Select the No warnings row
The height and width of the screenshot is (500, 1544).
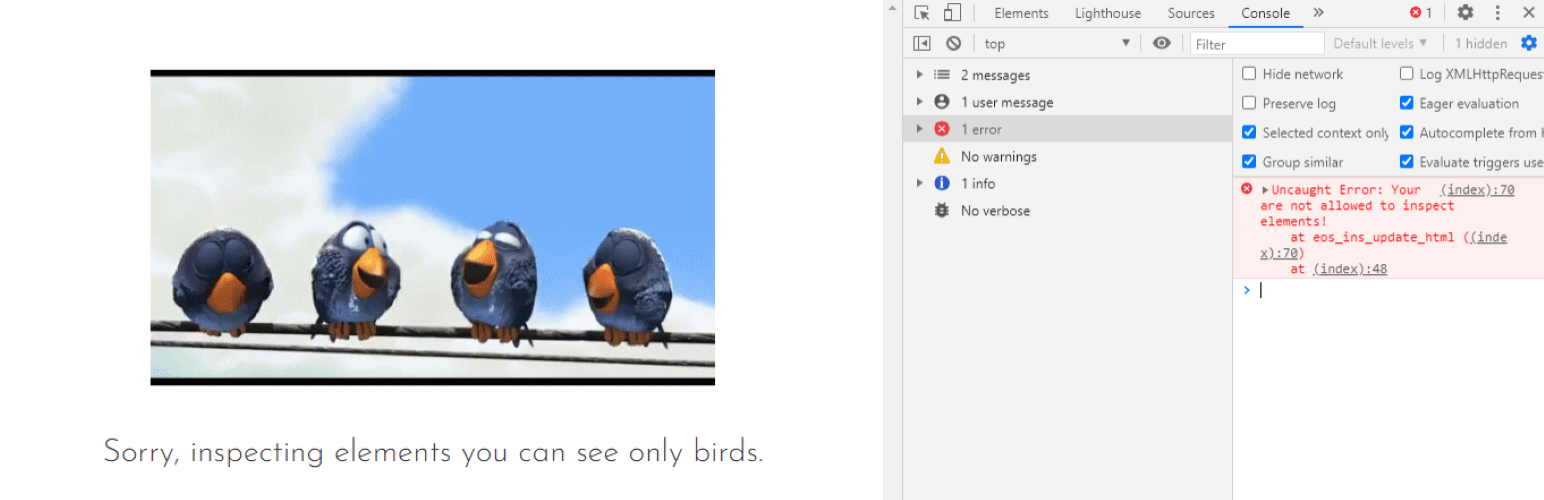tap(1067, 156)
